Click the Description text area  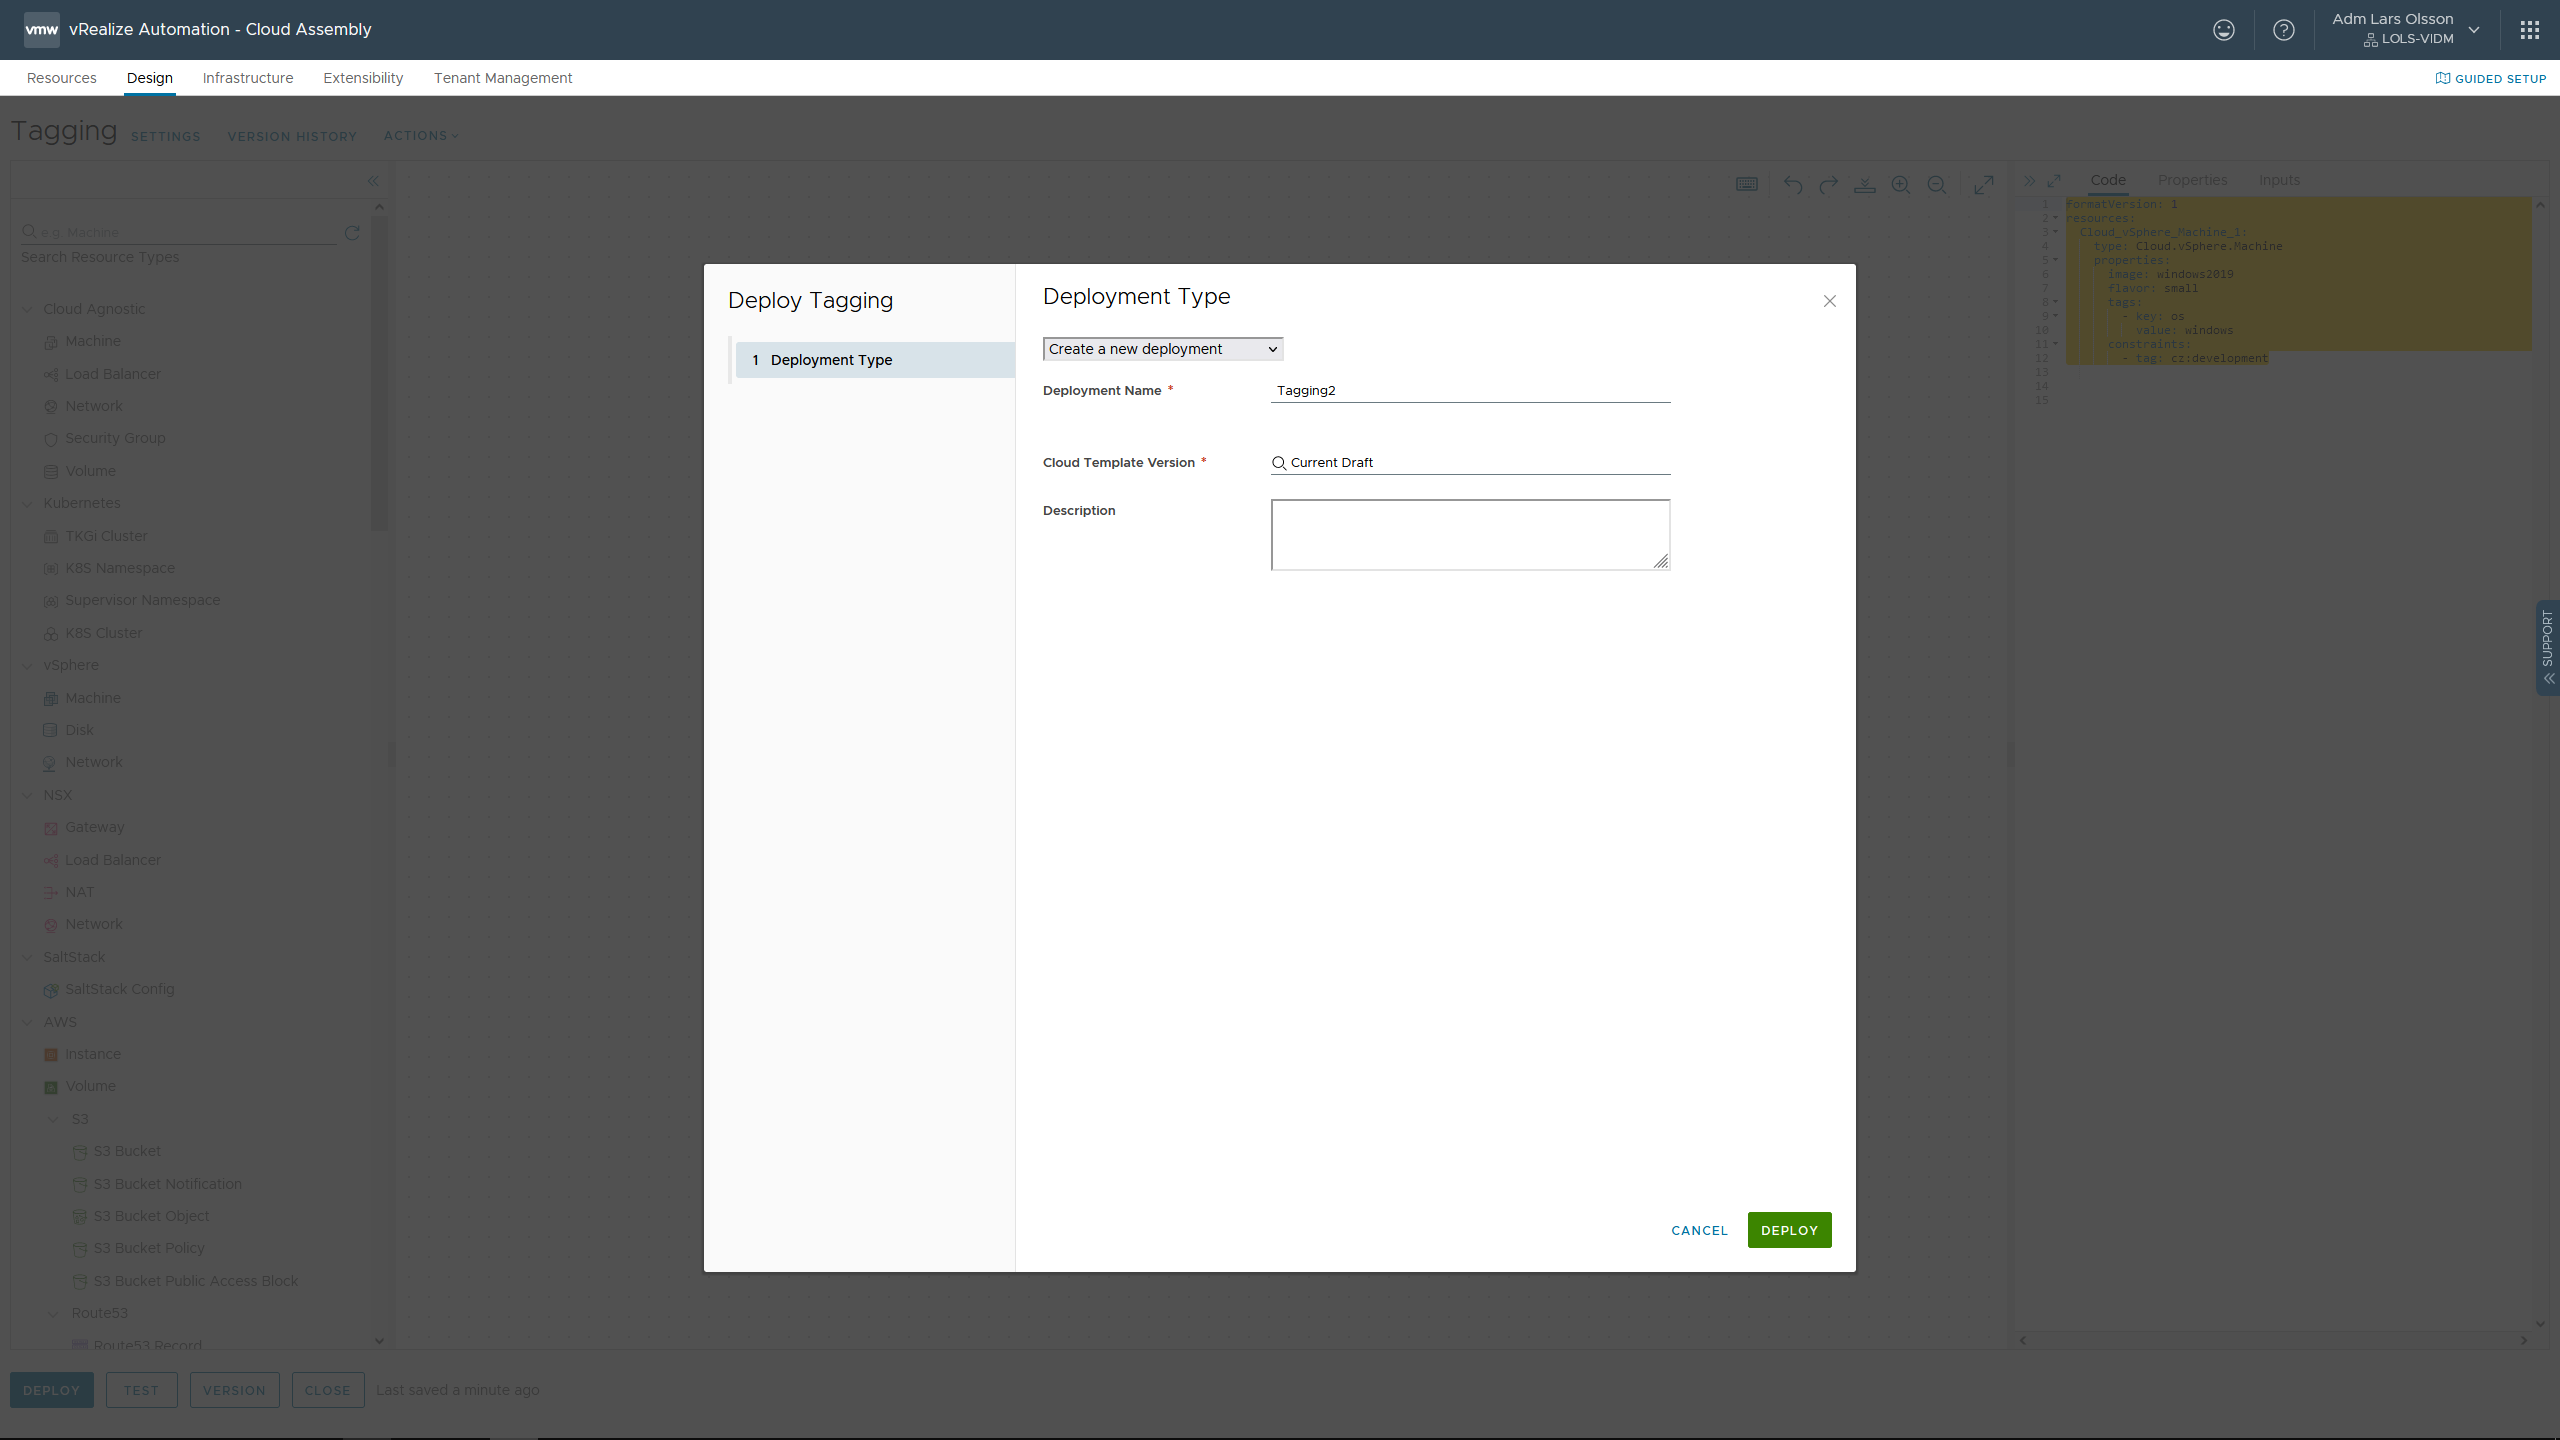click(1470, 535)
